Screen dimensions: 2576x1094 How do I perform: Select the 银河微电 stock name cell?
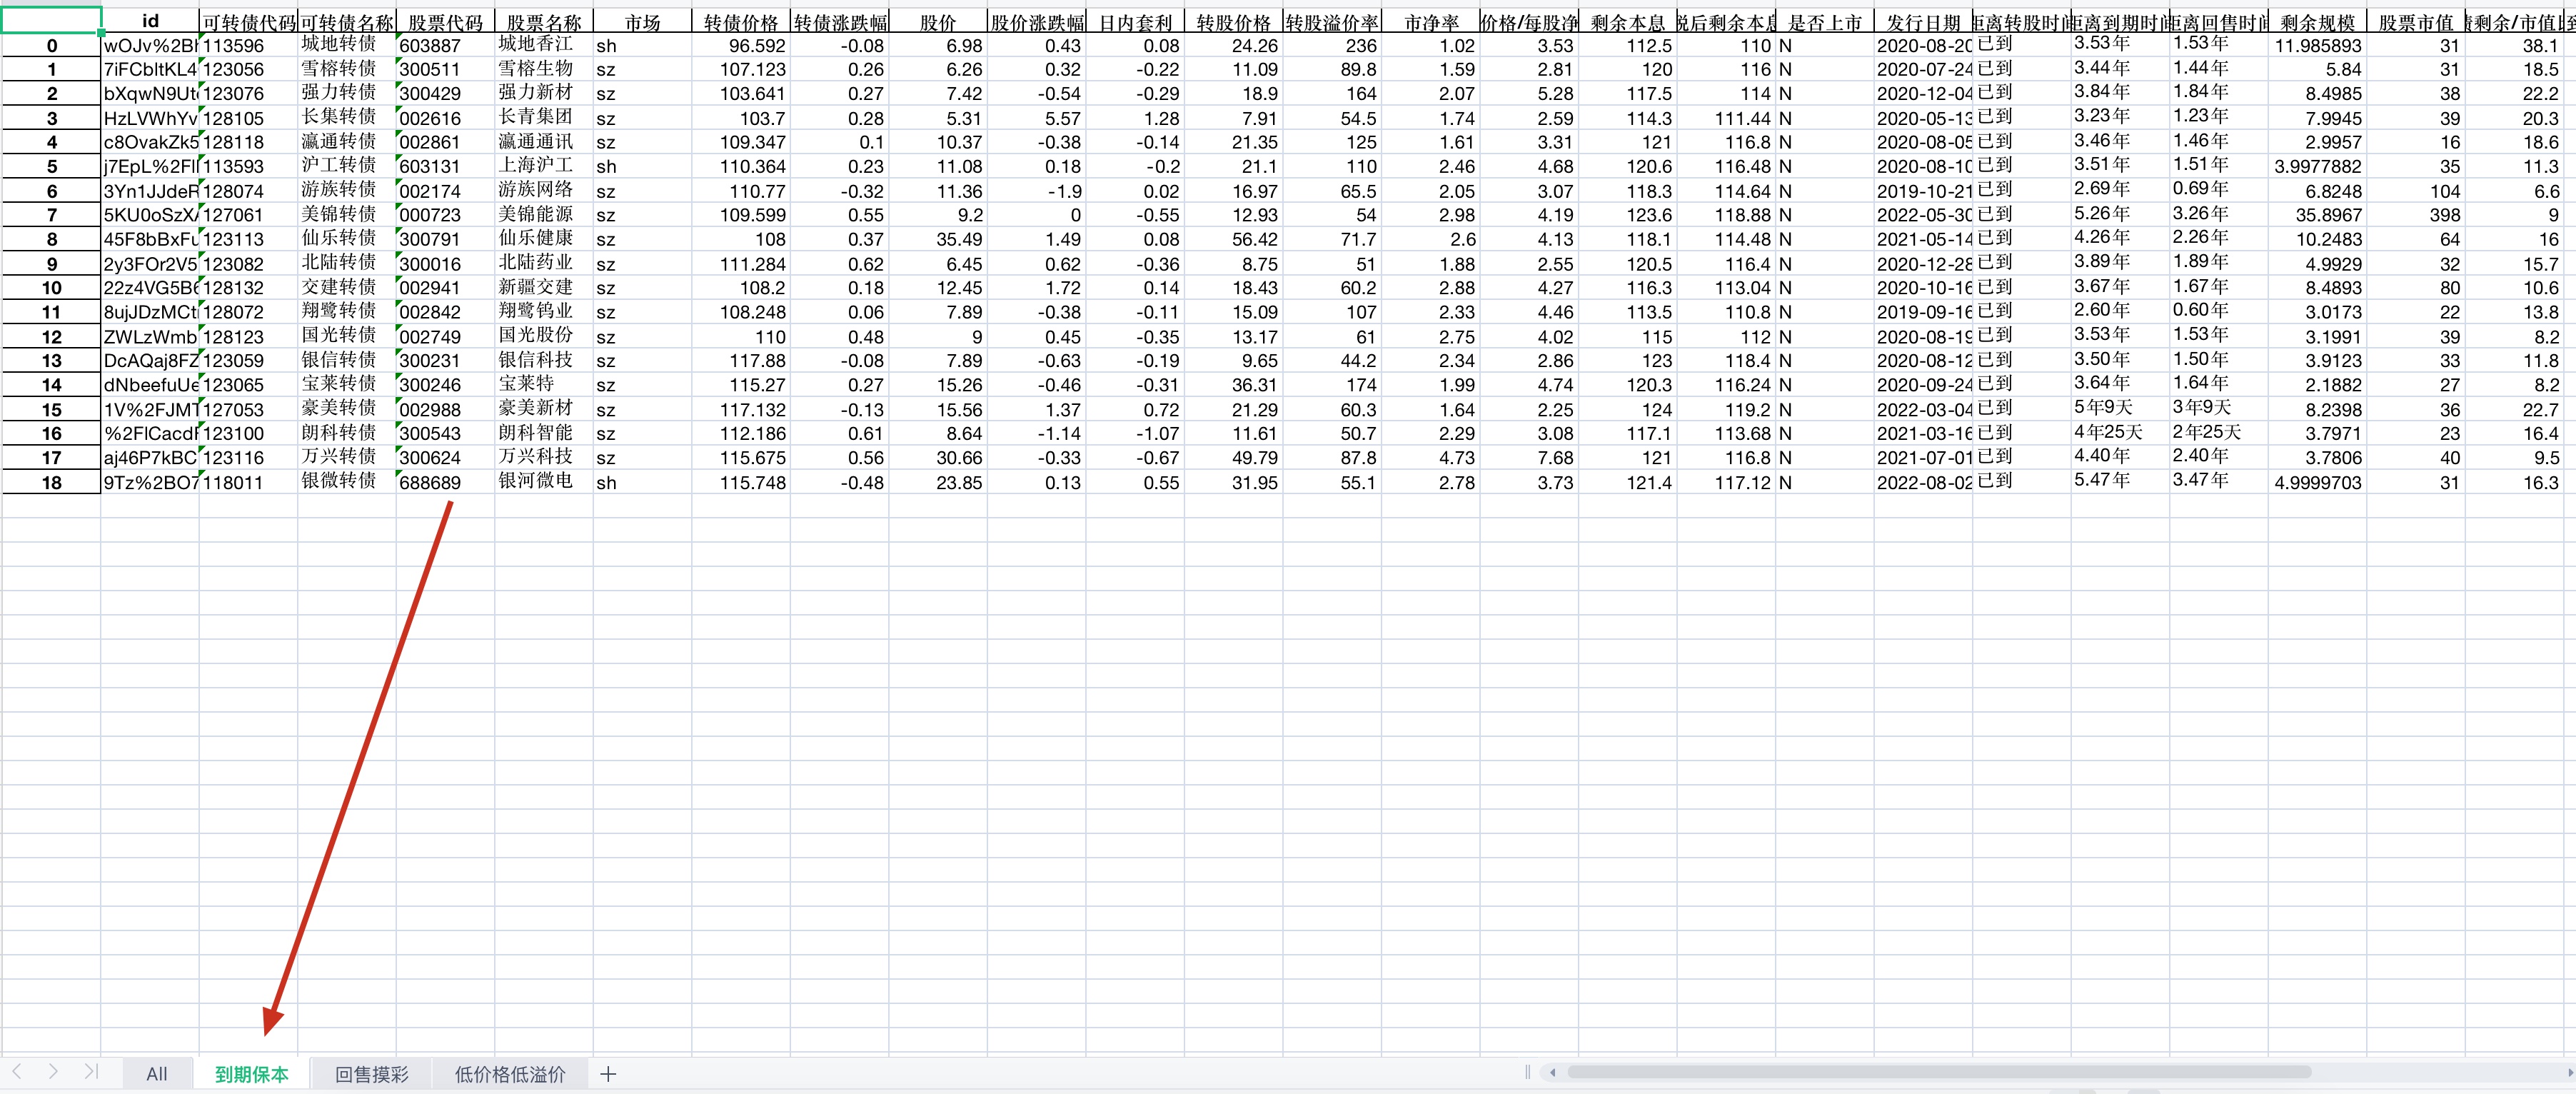536,482
